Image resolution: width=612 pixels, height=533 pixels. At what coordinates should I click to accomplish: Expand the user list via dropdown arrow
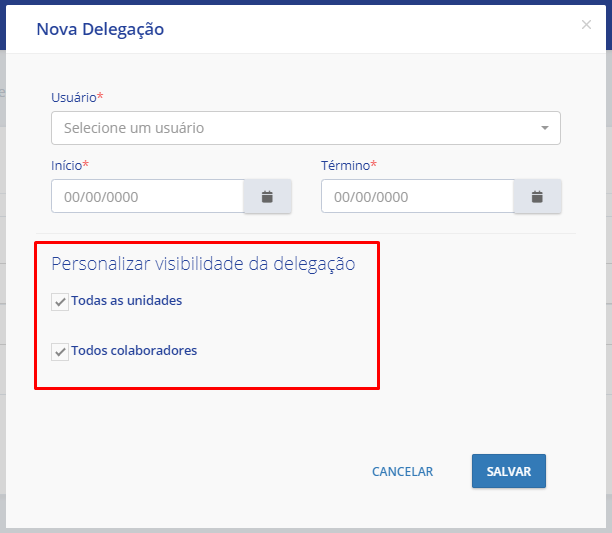click(544, 128)
